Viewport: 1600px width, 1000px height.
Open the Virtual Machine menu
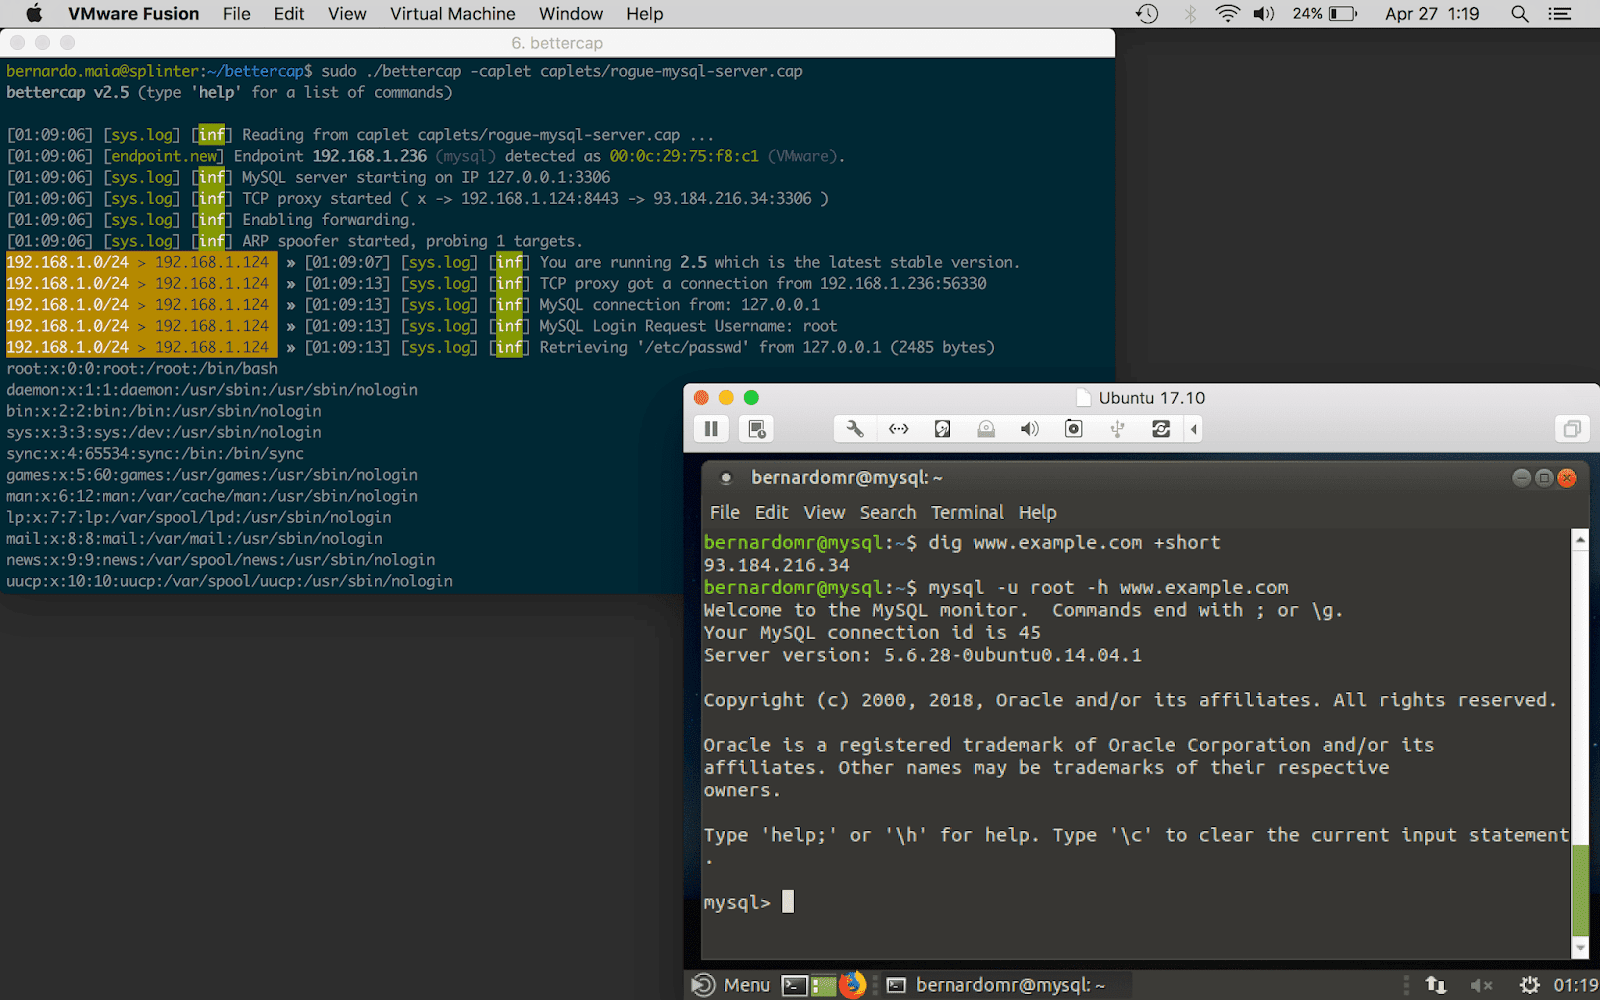click(x=453, y=14)
